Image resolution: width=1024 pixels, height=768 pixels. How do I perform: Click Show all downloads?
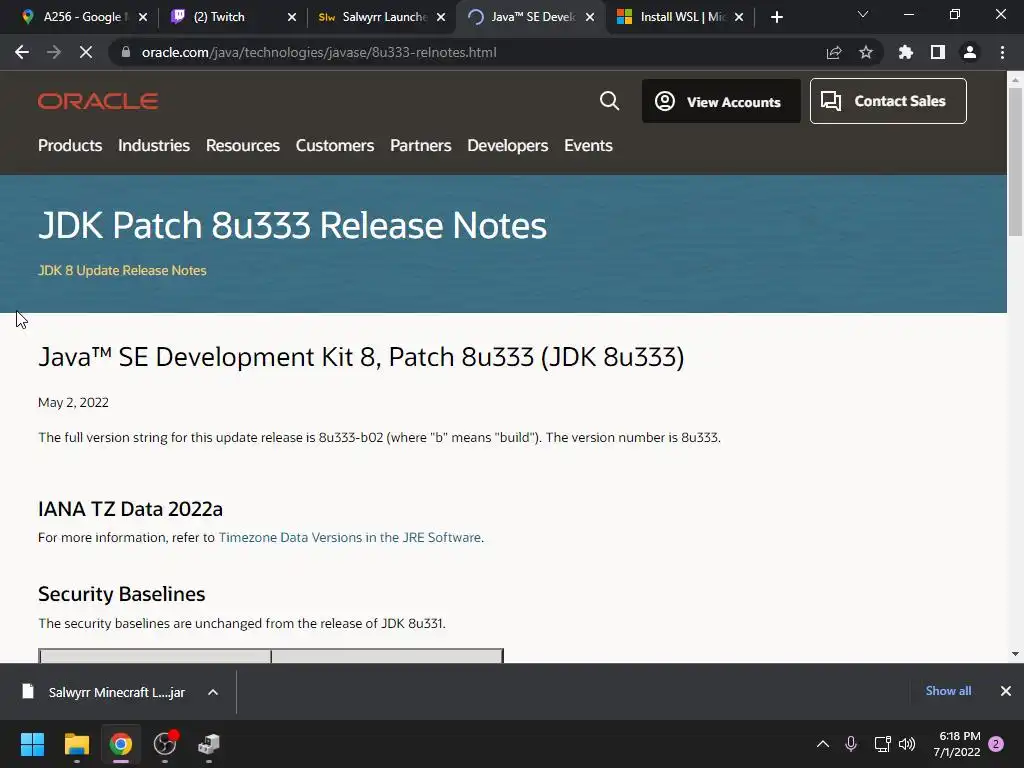(x=948, y=691)
